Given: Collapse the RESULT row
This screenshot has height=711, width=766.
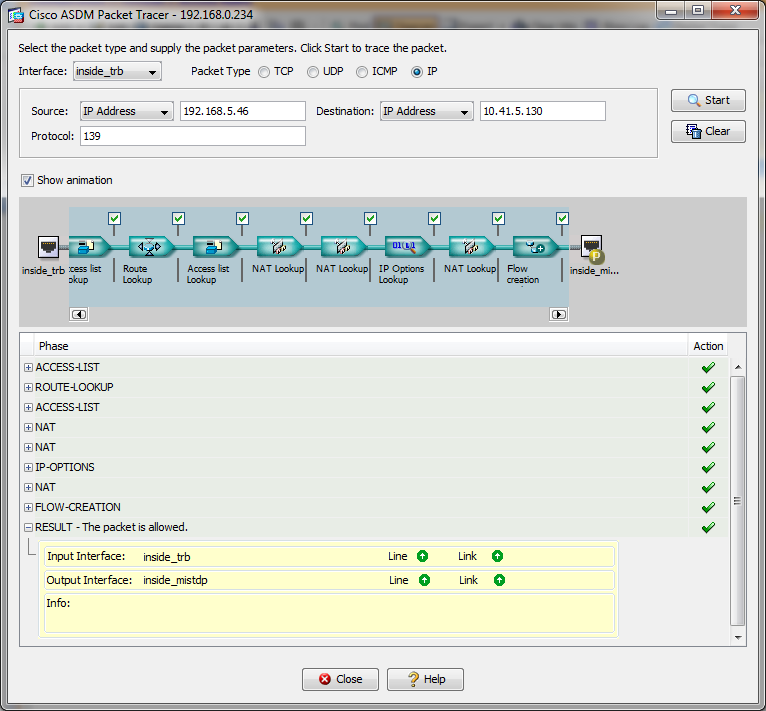Looking at the screenshot, I should pos(28,528).
